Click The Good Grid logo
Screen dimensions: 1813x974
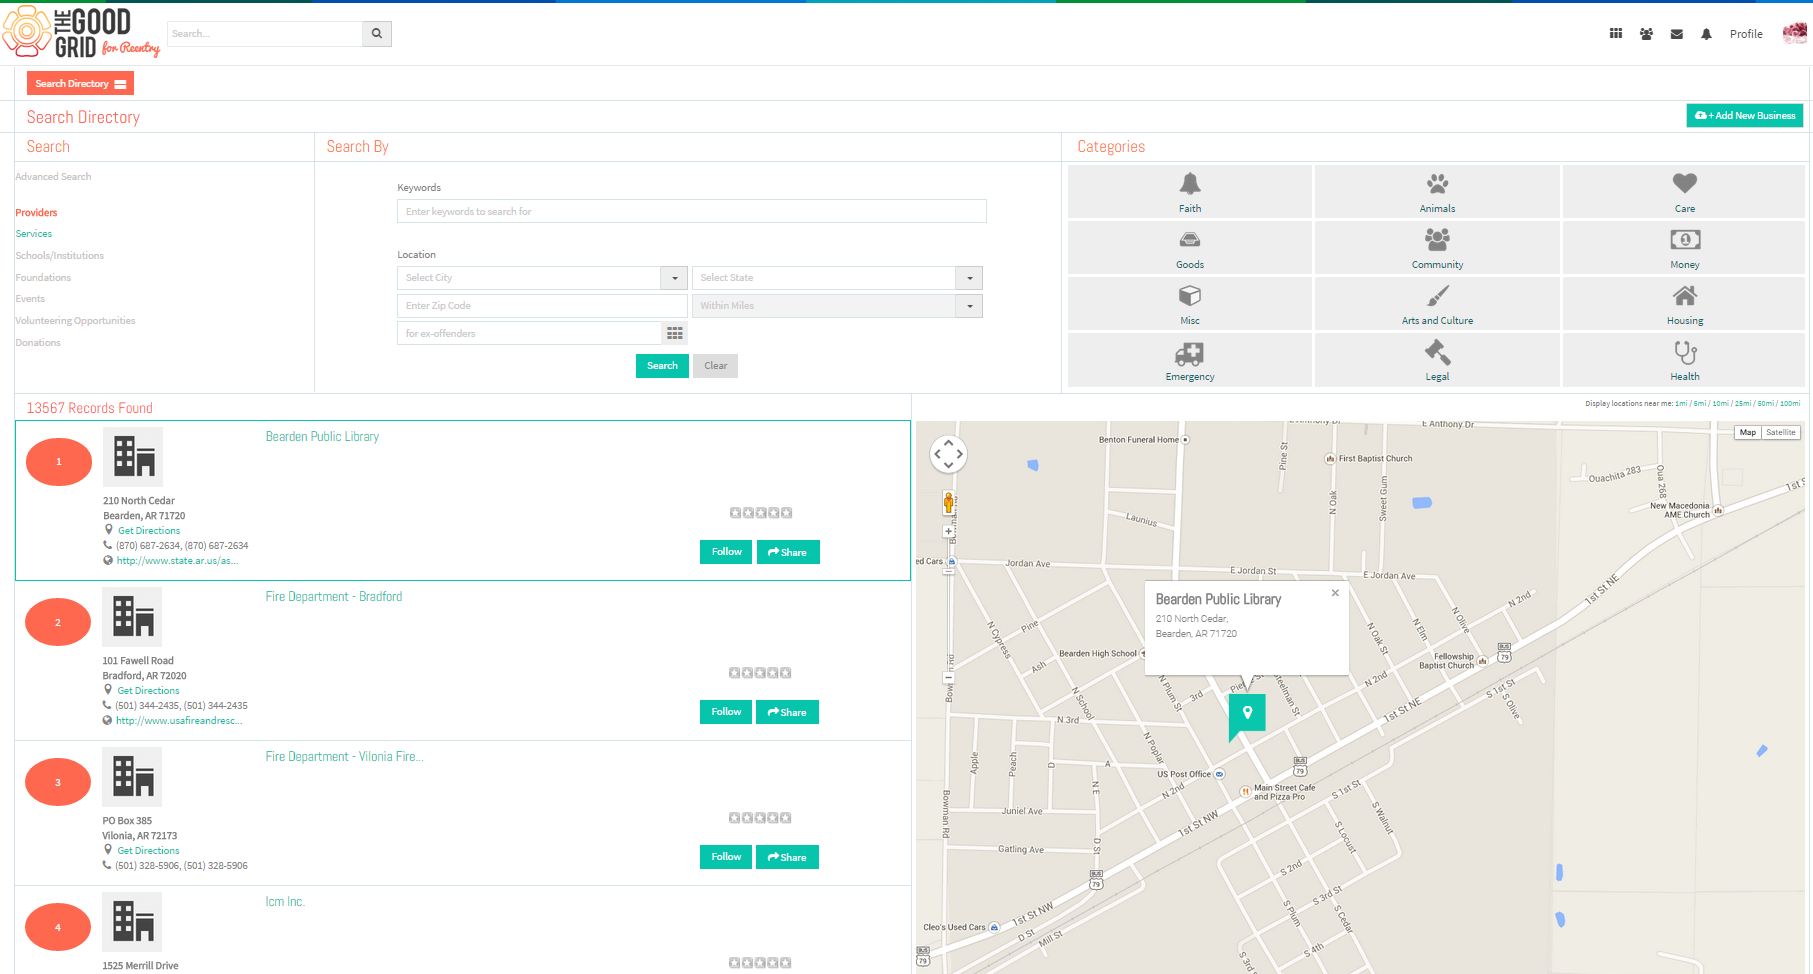pos(82,32)
